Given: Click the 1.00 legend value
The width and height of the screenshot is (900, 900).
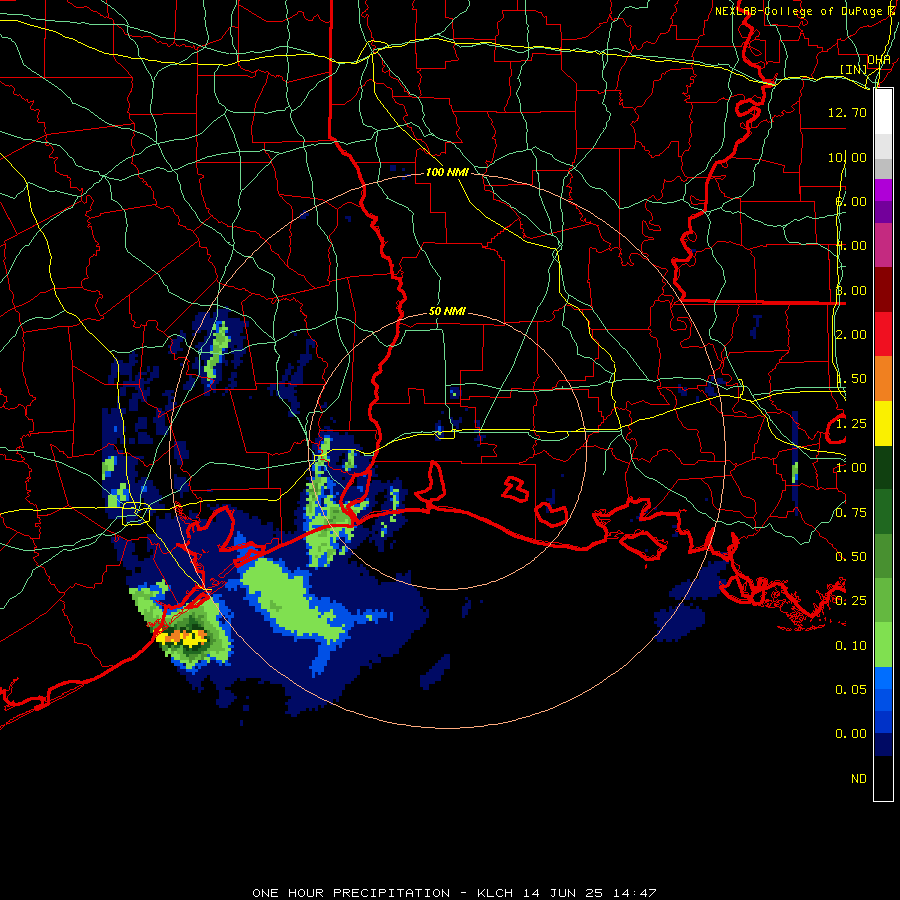Looking at the screenshot, I should click(851, 468).
